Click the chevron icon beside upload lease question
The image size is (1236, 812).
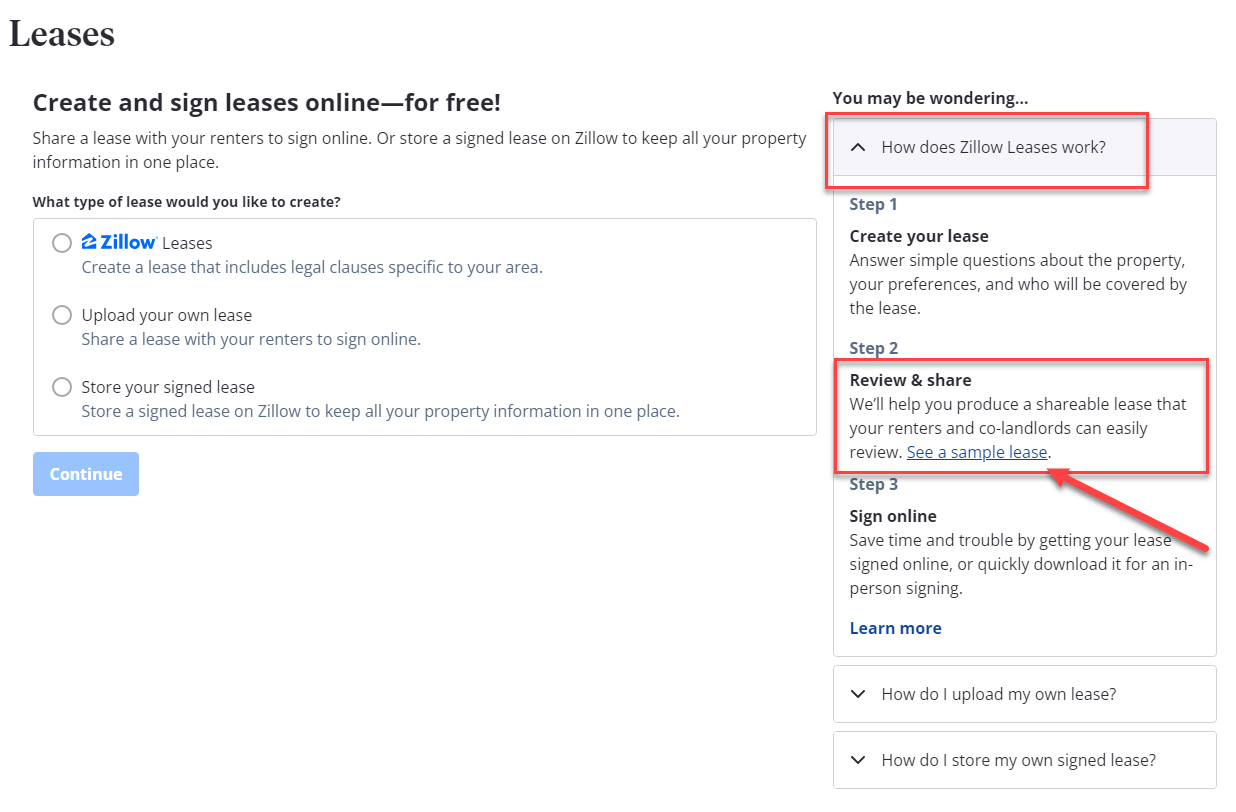(x=858, y=694)
